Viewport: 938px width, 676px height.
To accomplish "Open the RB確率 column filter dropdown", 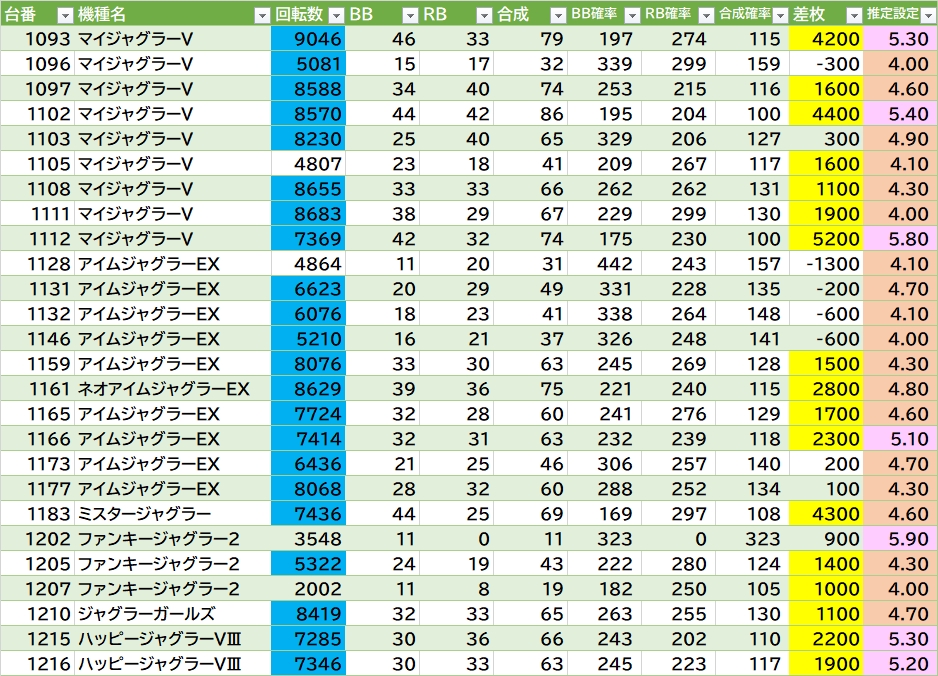I will 706,16.
